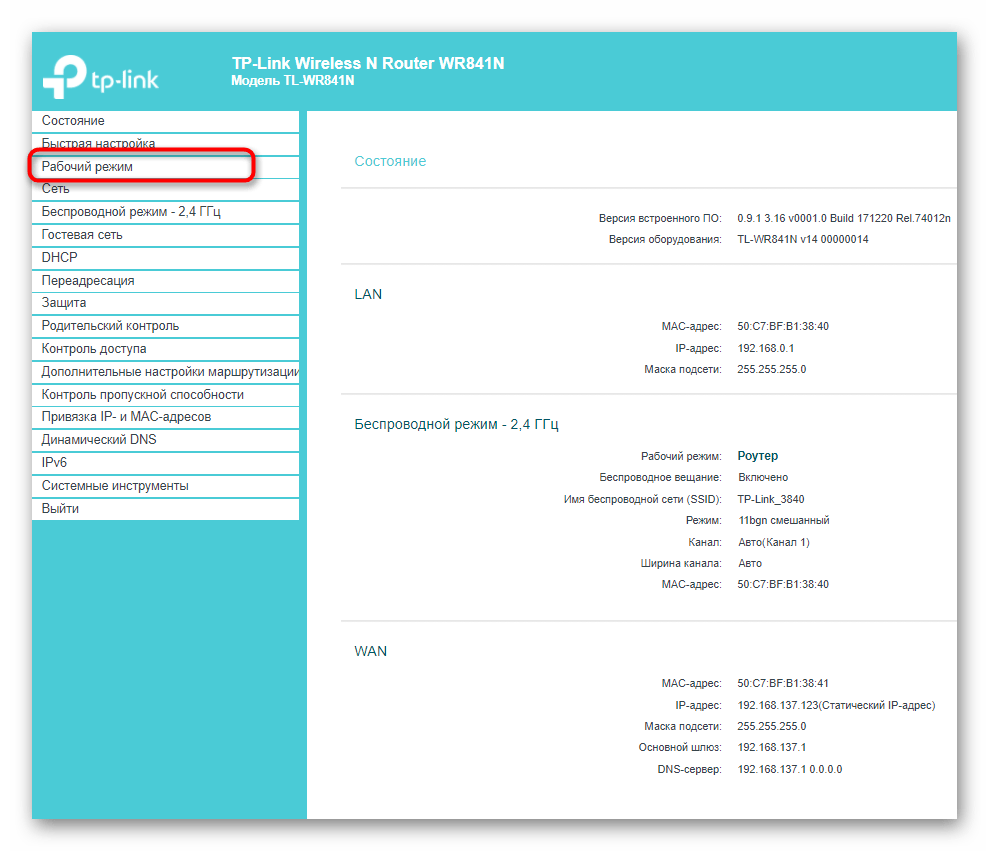
Task: Open Контроль пропускной способности
Action: [165, 395]
